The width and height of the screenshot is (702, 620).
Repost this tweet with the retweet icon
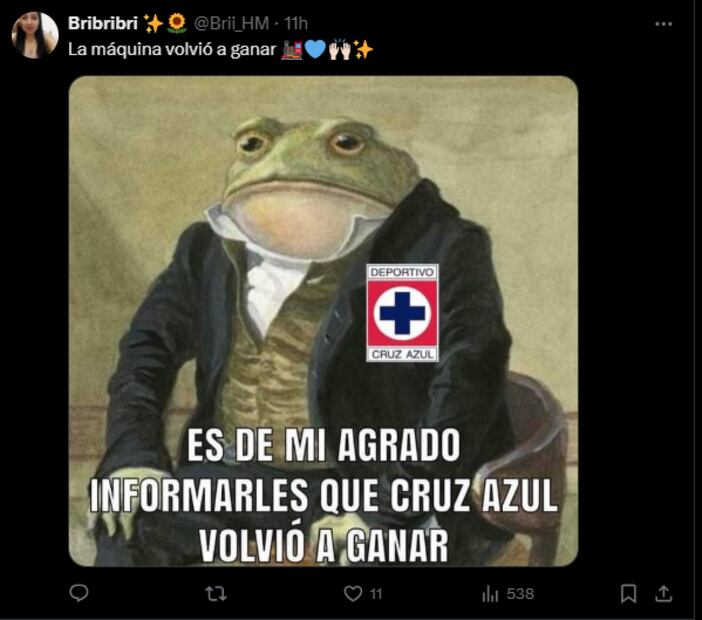pyautogui.click(x=216, y=594)
